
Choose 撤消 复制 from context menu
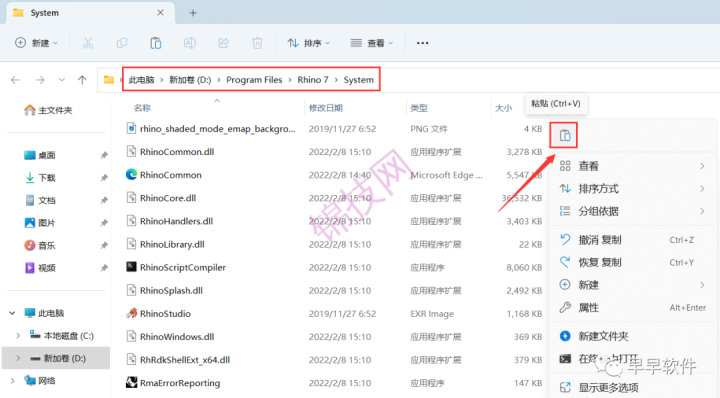[632, 240]
